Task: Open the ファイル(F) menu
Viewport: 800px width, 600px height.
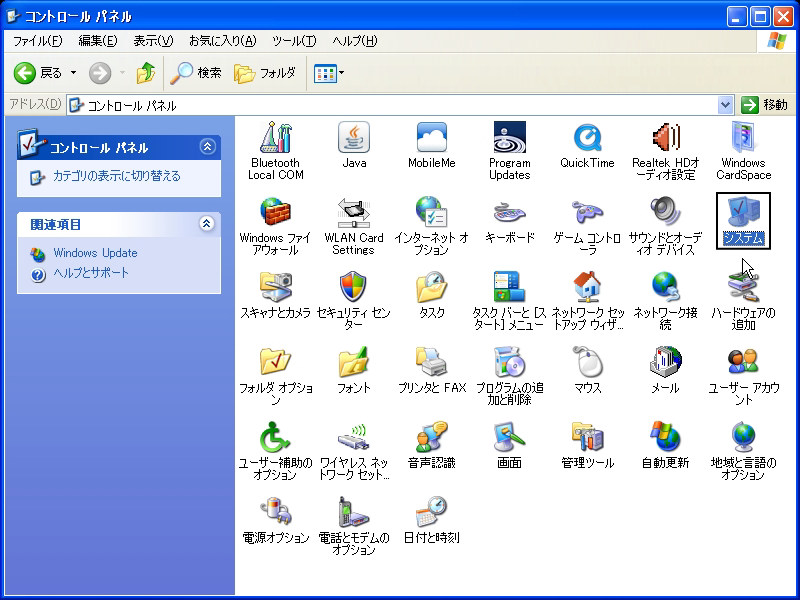Action: click(37, 41)
